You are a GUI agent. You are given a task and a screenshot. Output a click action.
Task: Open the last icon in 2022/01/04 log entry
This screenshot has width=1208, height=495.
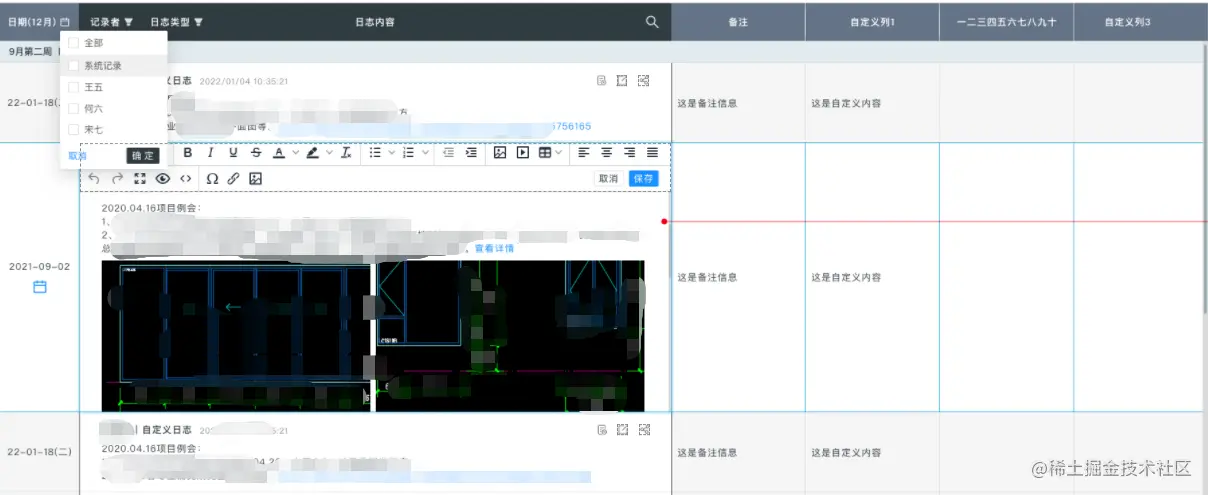tap(644, 81)
